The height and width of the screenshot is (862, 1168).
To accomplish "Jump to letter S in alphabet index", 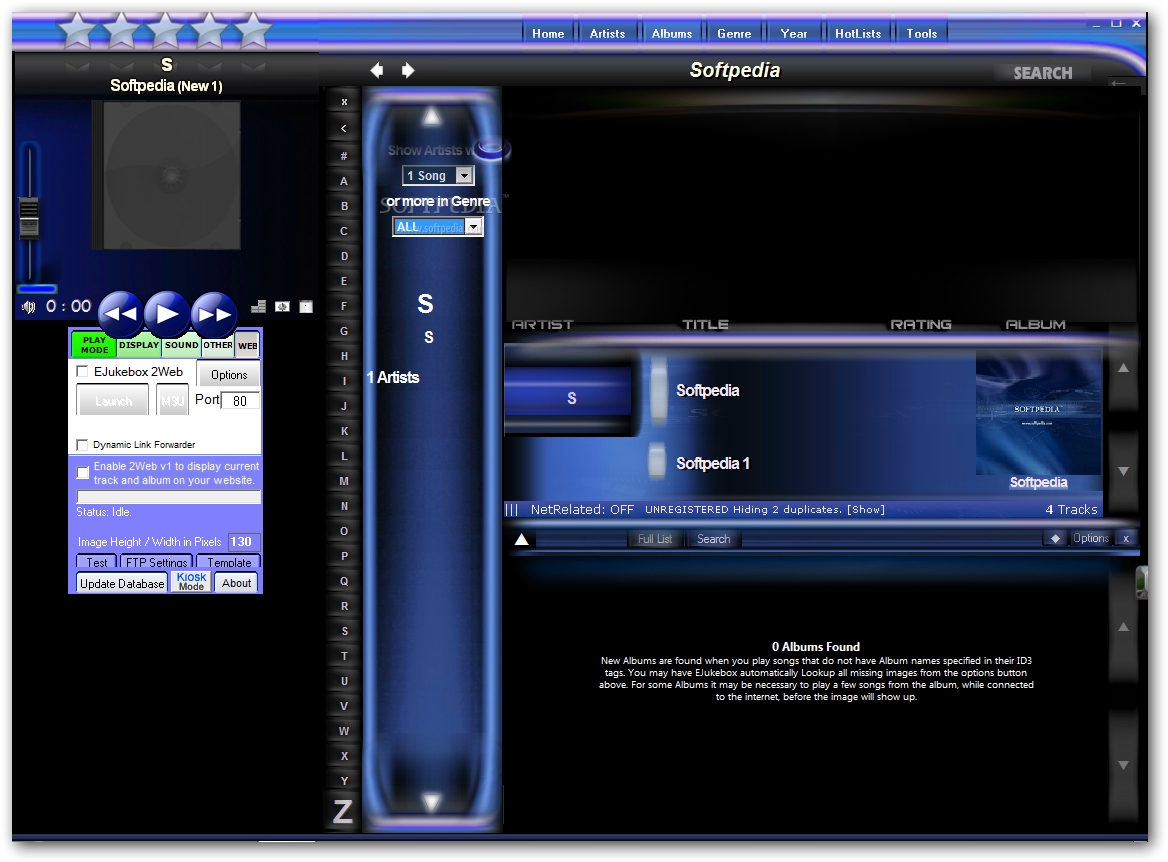I will coord(344,631).
